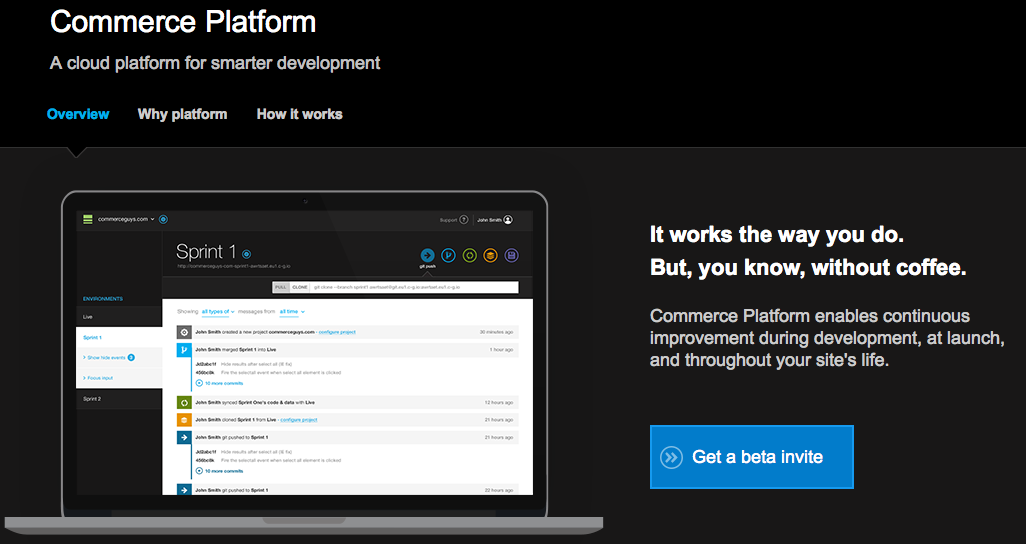
Task: Select the Live environment in the sidebar
Action: [x=119, y=317]
